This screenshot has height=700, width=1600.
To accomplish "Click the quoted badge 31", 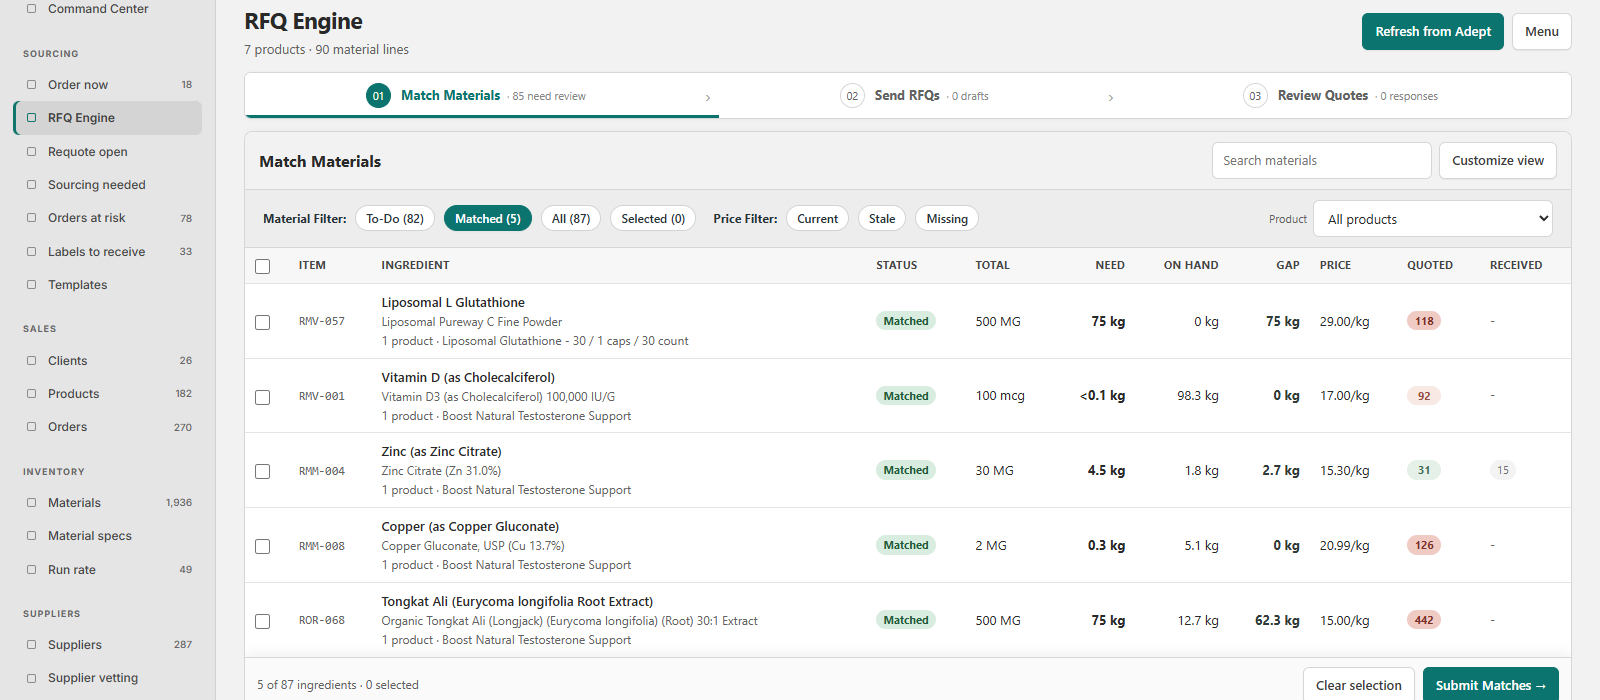I will point(1424,470).
